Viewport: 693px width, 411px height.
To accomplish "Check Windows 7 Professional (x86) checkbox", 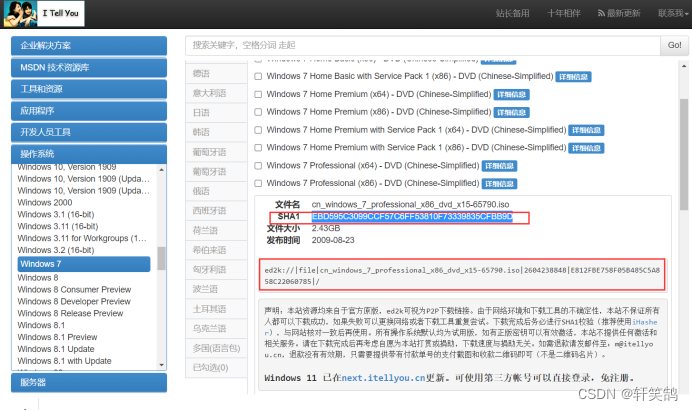I will 258,183.
